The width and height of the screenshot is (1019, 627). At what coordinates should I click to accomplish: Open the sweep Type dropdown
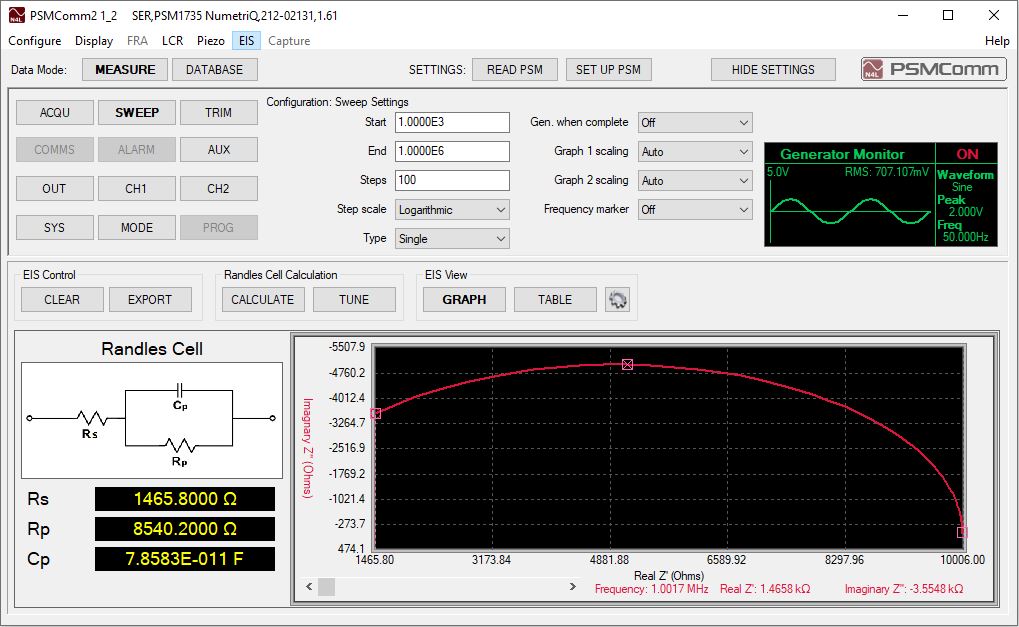(x=451, y=238)
